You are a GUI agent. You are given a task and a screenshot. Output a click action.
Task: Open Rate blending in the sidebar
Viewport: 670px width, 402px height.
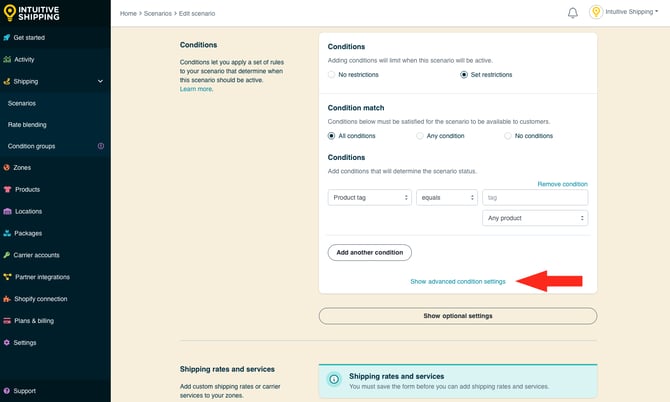pyautogui.click(x=27, y=125)
